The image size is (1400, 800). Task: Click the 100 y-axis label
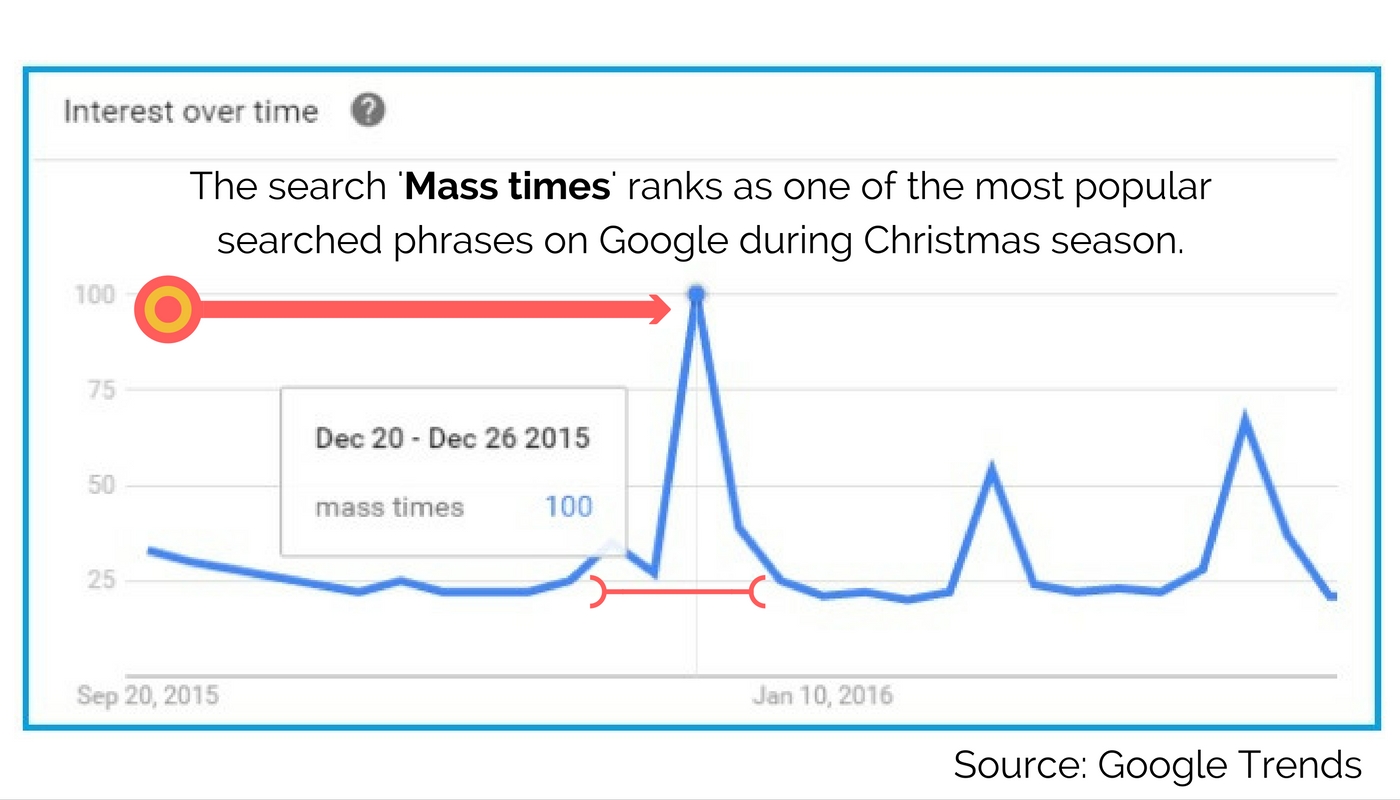(x=92, y=295)
